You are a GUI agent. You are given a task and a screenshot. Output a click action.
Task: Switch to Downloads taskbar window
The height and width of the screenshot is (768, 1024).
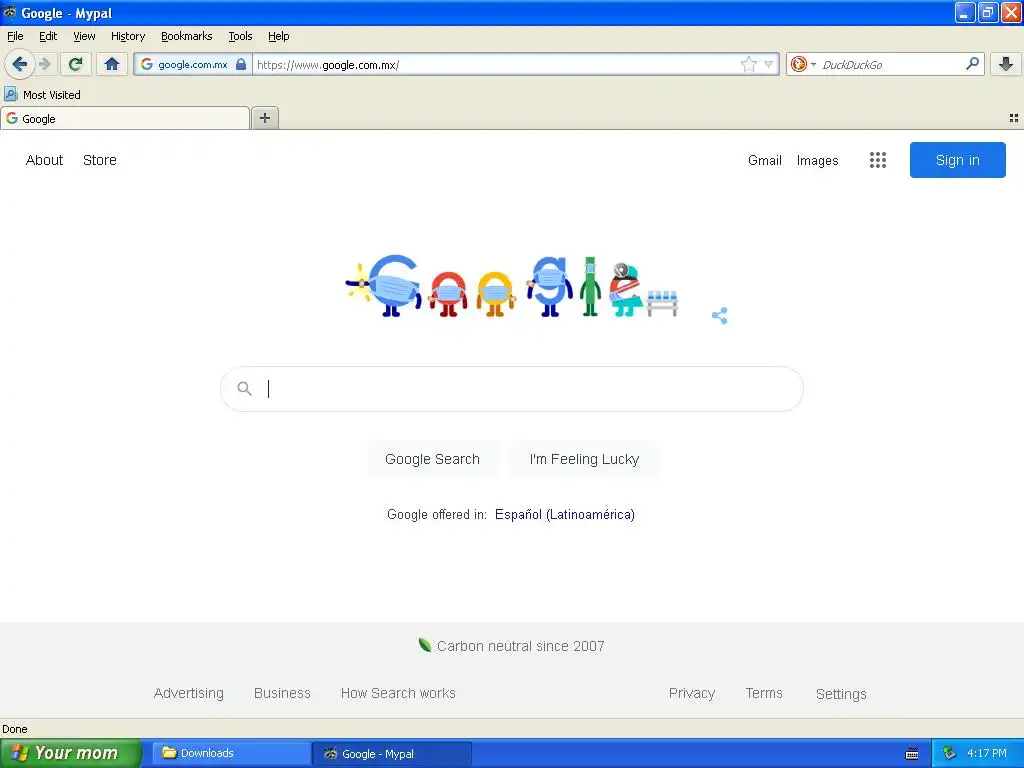click(231, 753)
